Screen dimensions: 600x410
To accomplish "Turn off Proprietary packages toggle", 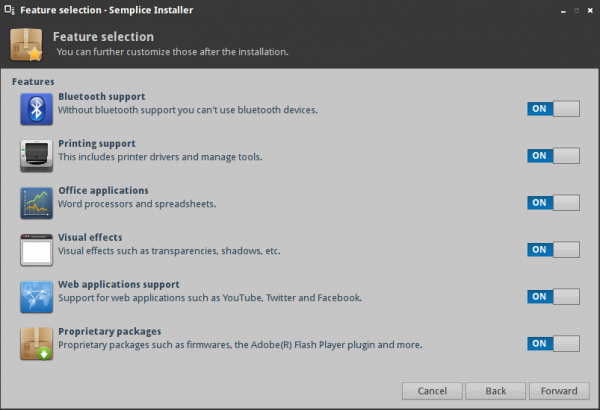I will (x=553, y=343).
